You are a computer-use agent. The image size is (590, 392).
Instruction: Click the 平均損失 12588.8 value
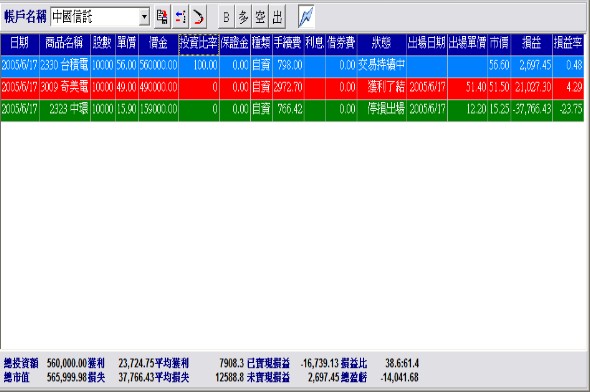click(230, 377)
